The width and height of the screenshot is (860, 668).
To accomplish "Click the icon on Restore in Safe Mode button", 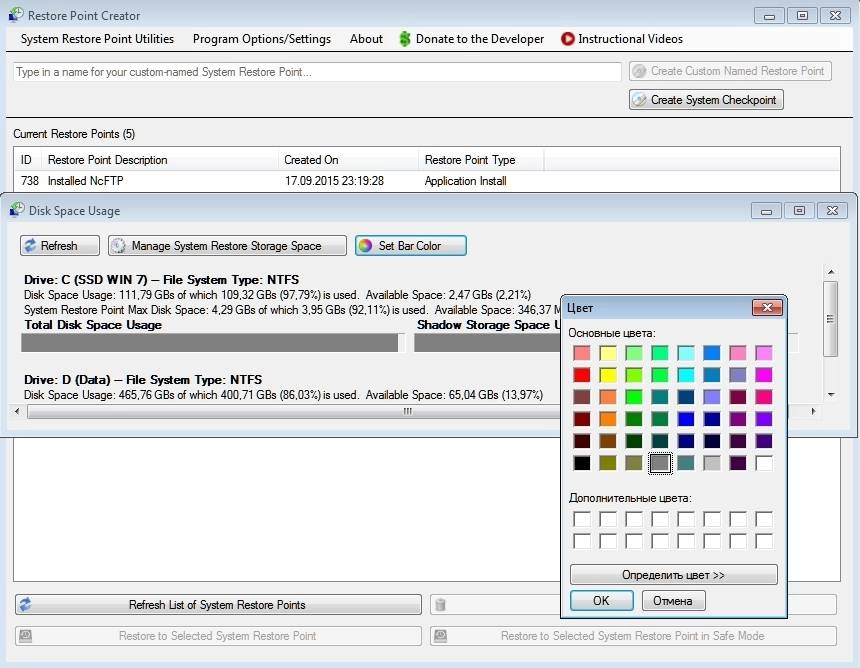I will click(x=440, y=636).
